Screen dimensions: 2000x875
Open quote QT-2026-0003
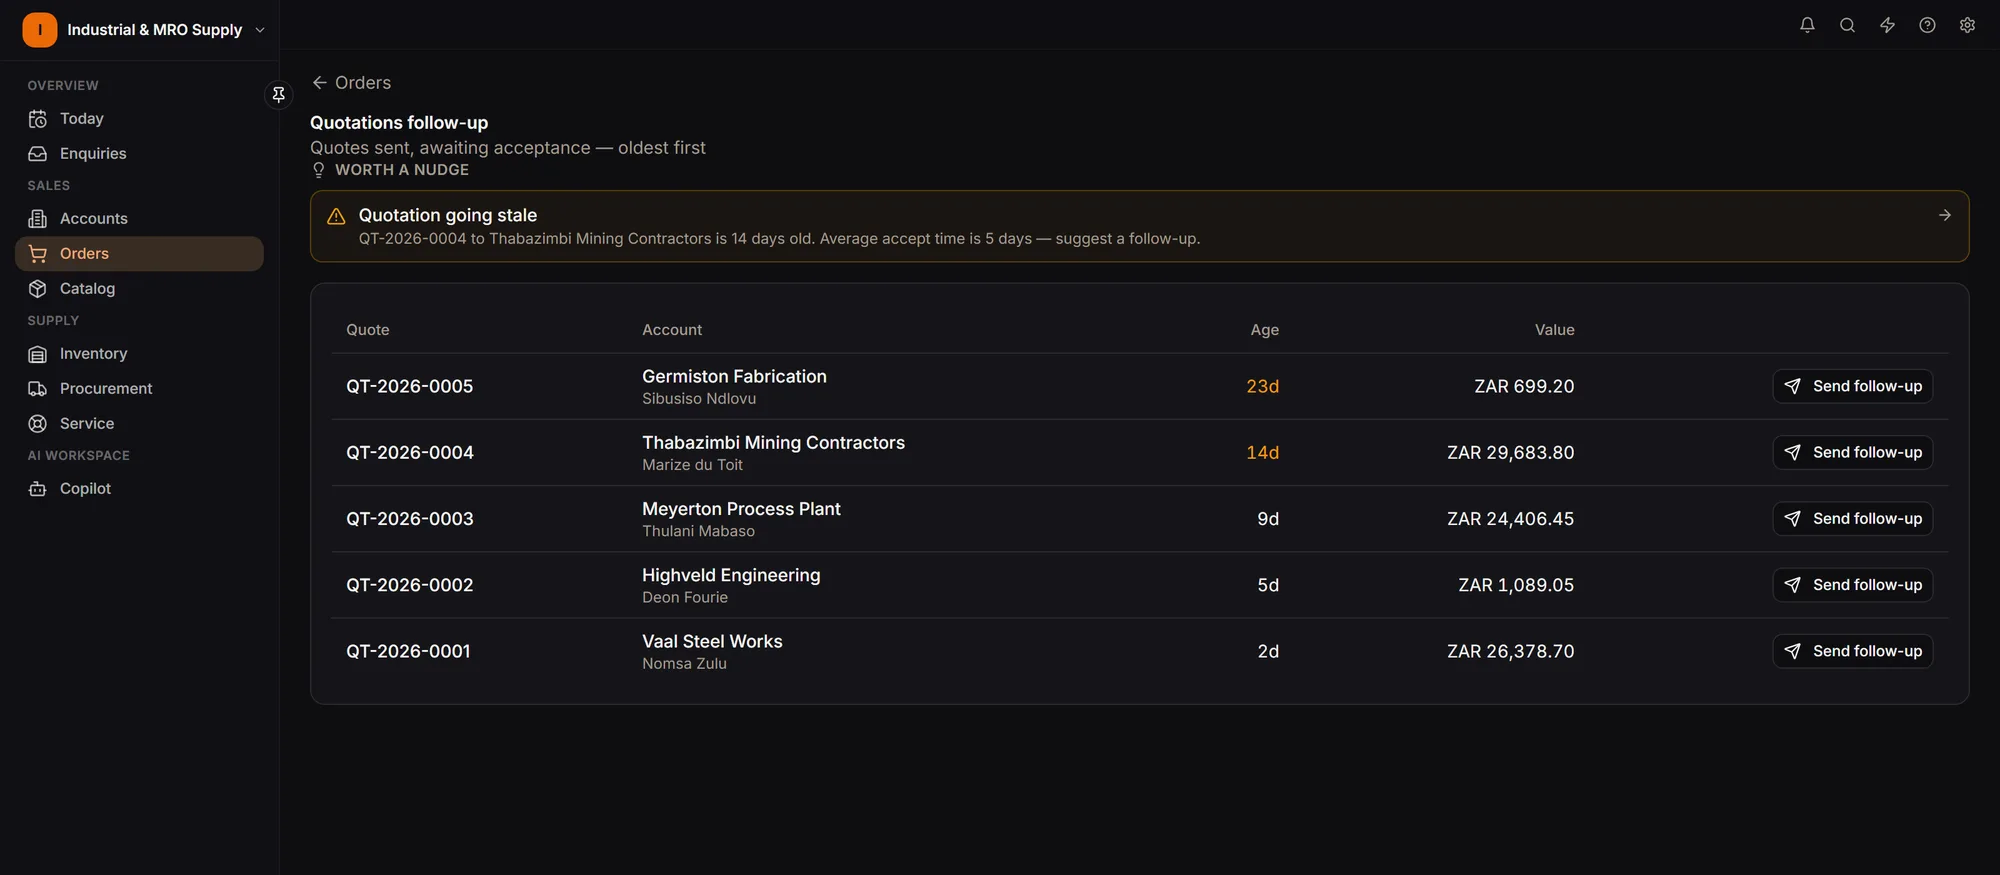click(x=409, y=518)
